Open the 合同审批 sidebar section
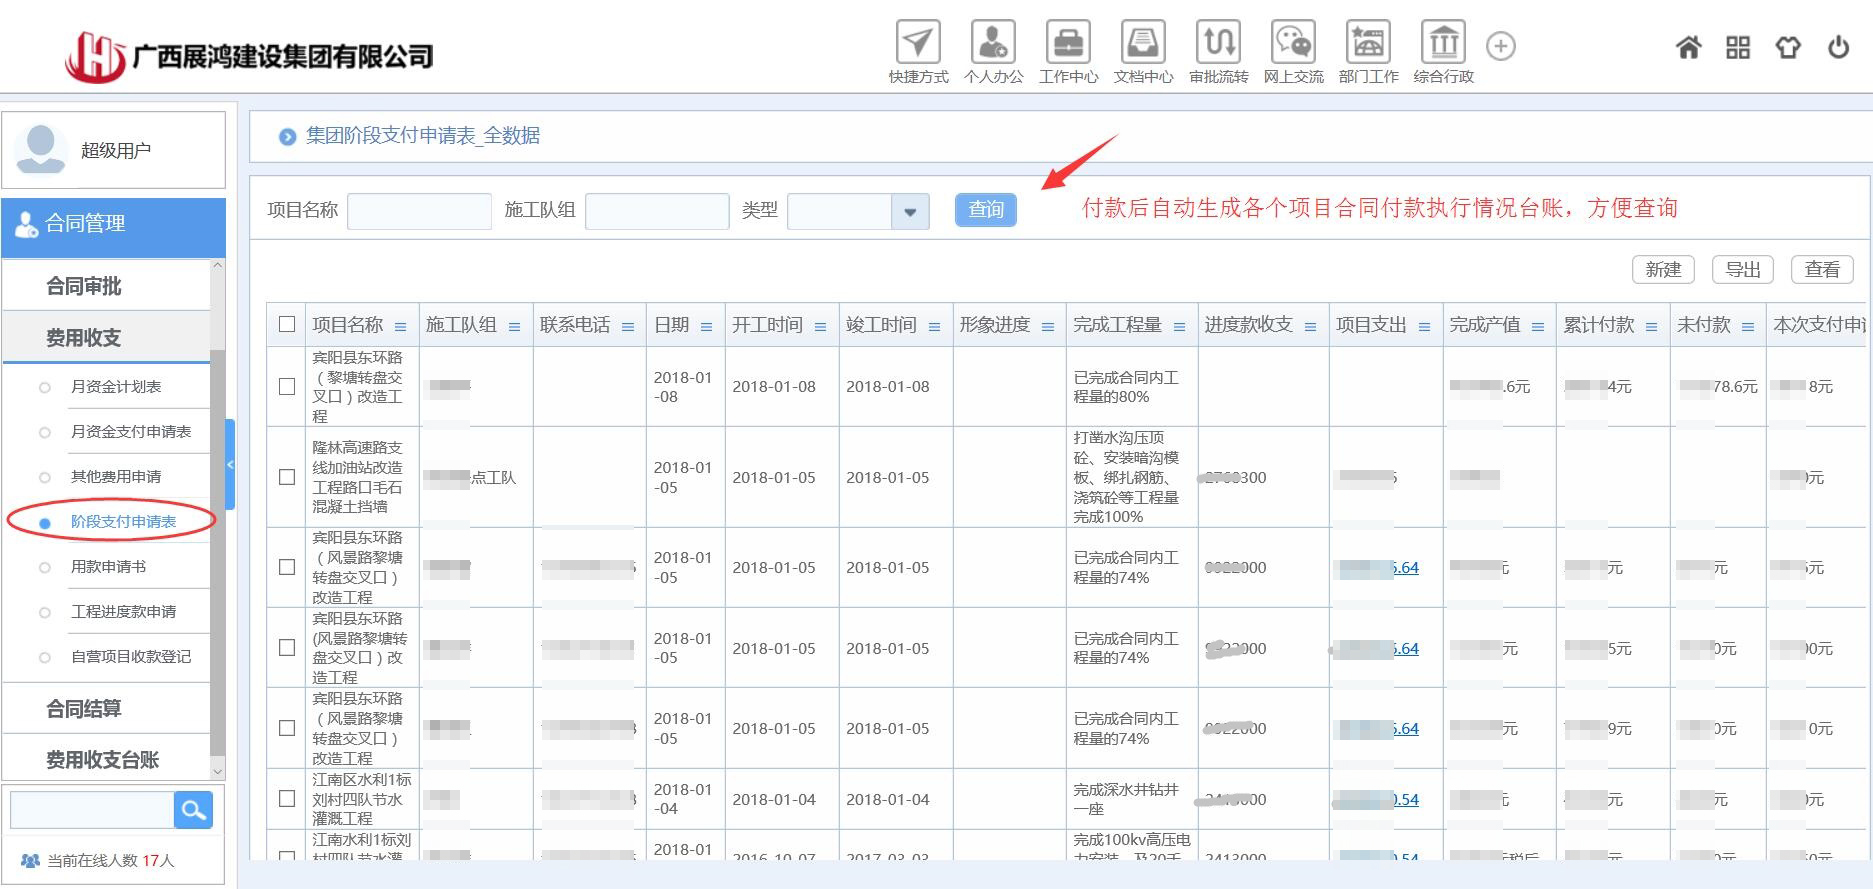 coord(84,286)
